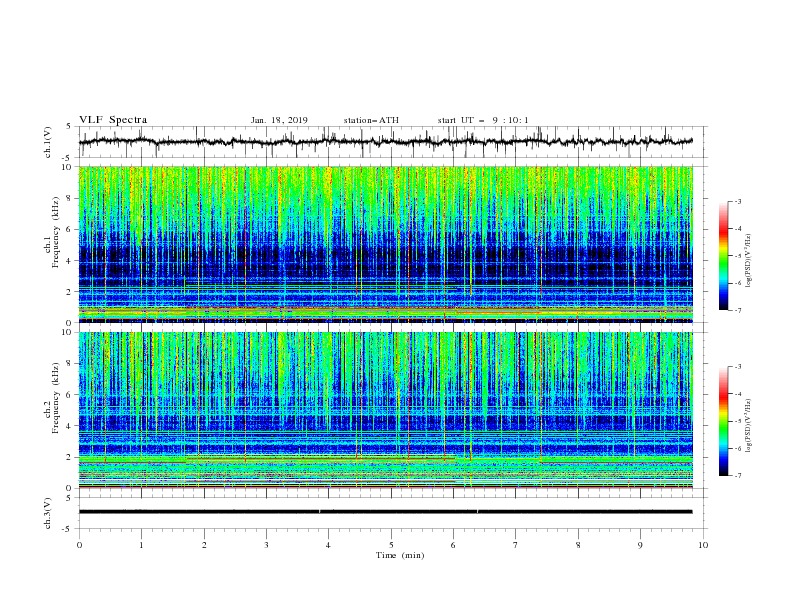This screenshot has height=612, width=792.
Task: Select the "Time (min)" axis label
Action: [x=400, y=555]
